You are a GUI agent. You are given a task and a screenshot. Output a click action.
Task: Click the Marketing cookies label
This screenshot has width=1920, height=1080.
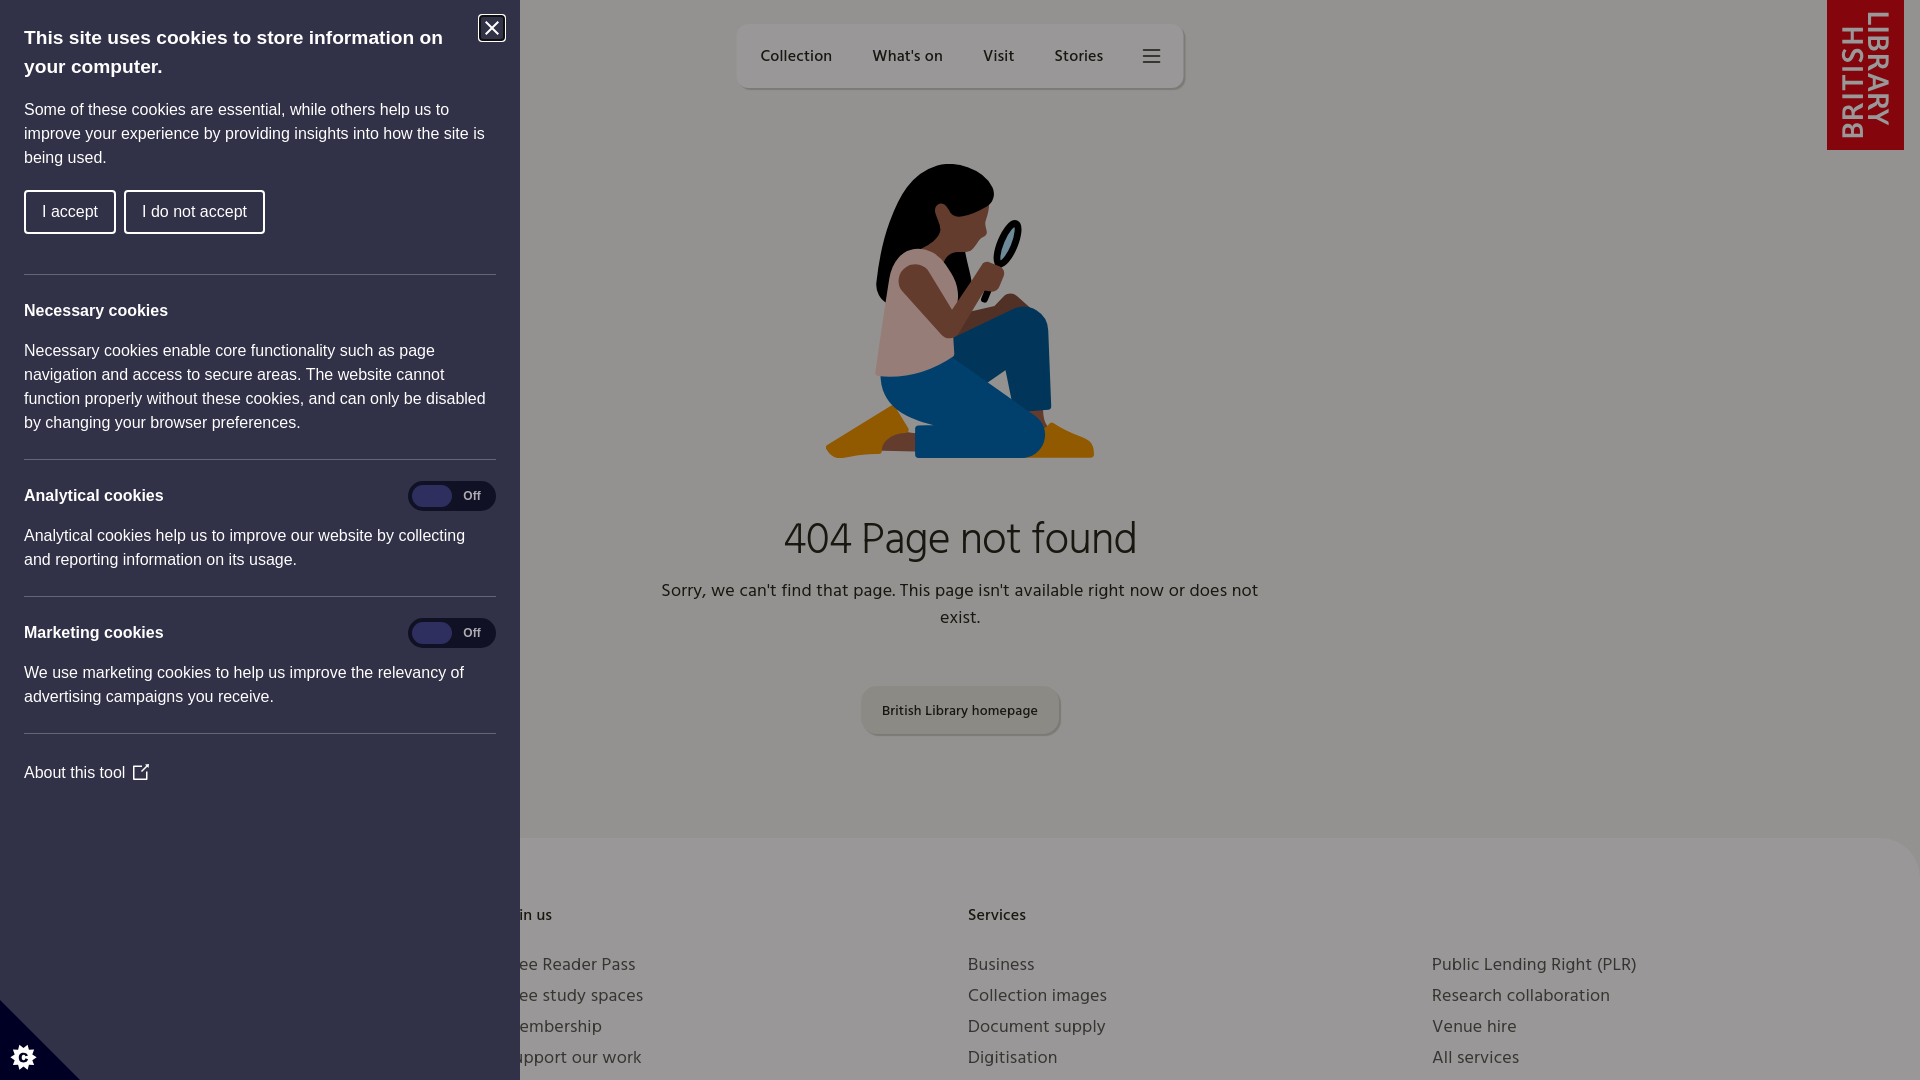point(94,633)
